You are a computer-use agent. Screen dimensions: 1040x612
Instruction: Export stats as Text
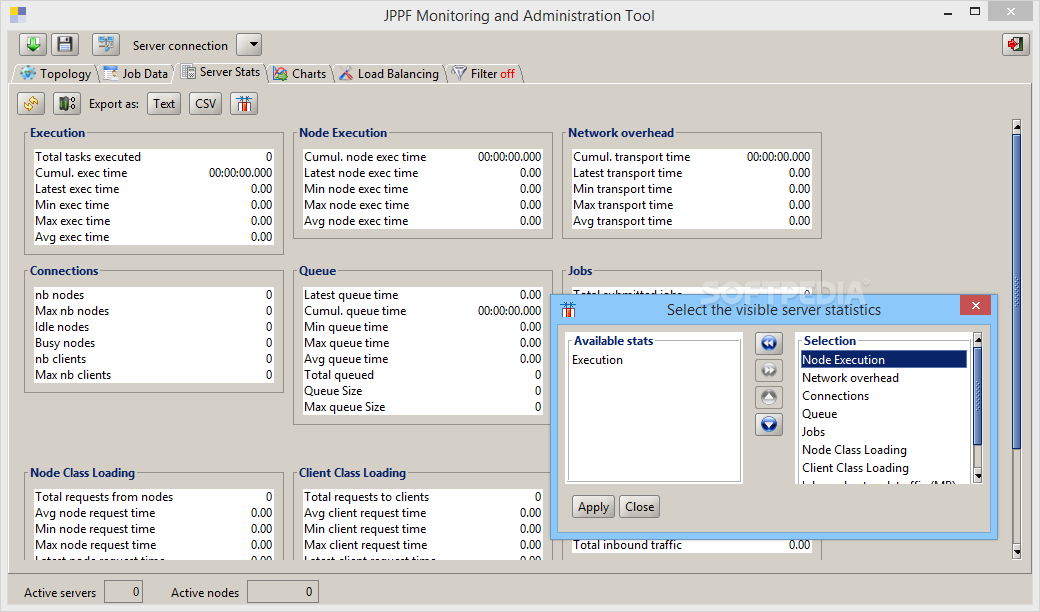click(164, 103)
